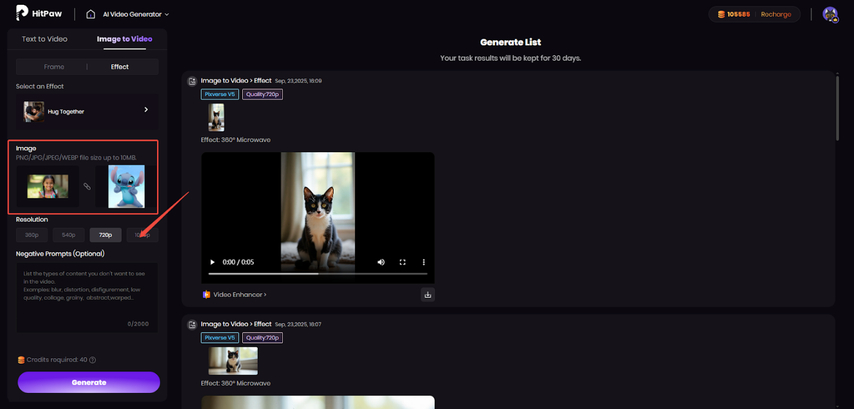Choose 360p resolution
Viewport: 854px width, 409px height.
point(32,235)
